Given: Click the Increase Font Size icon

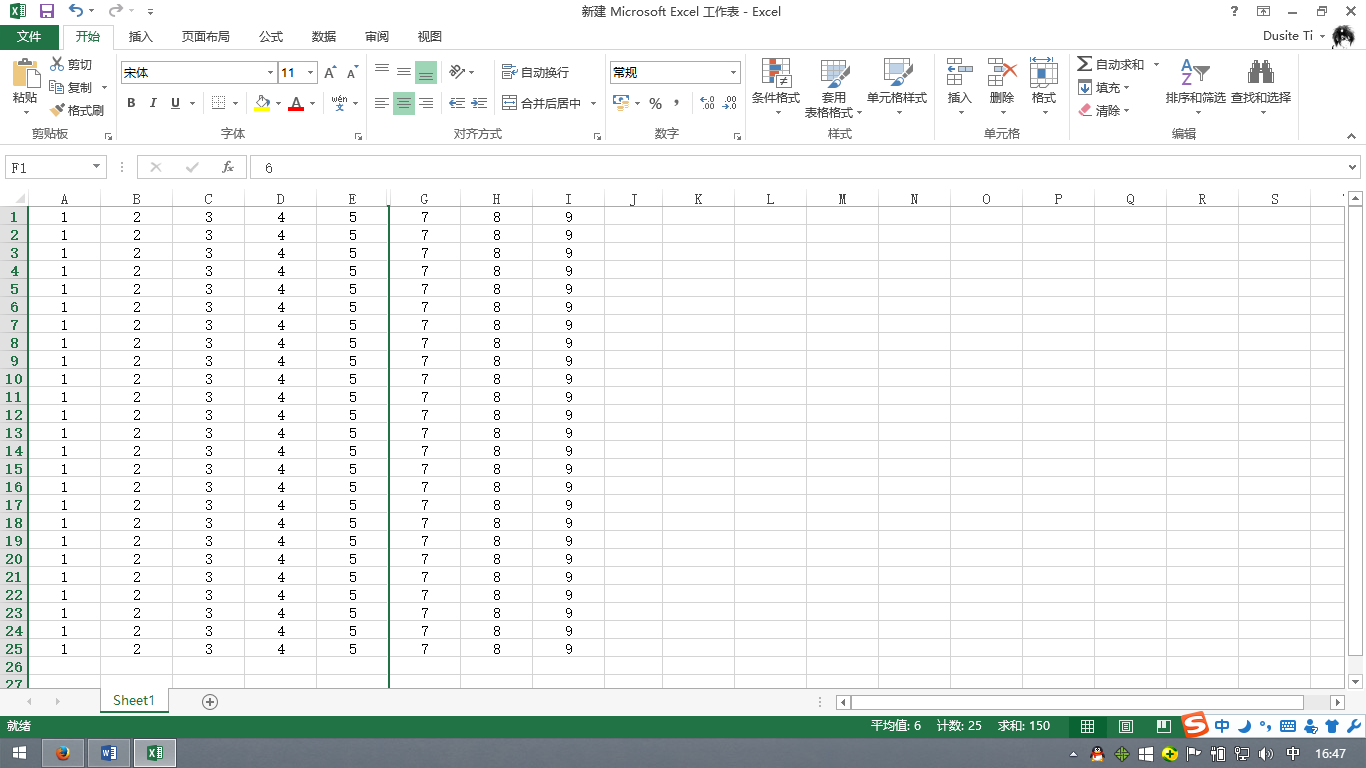Looking at the screenshot, I should (x=330, y=73).
